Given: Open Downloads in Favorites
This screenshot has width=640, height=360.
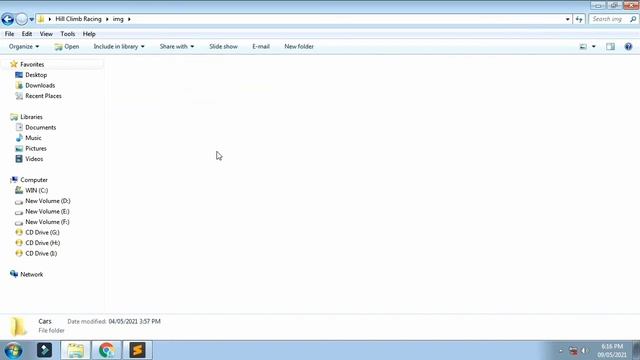Looking at the screenshot, I should pyautogui.click(x=40, y=86).
